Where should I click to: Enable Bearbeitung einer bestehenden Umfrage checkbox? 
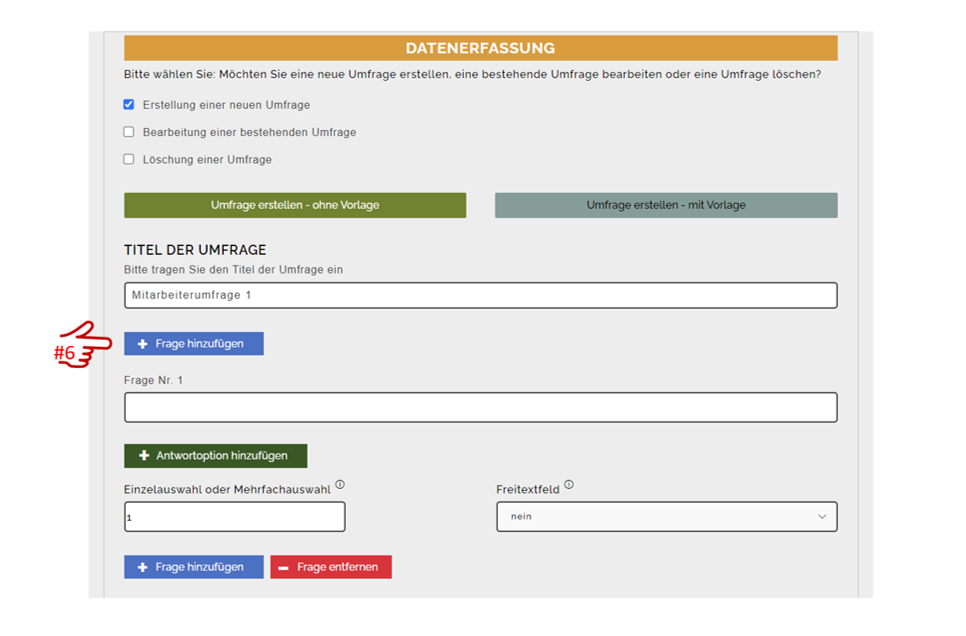point(129,132)
